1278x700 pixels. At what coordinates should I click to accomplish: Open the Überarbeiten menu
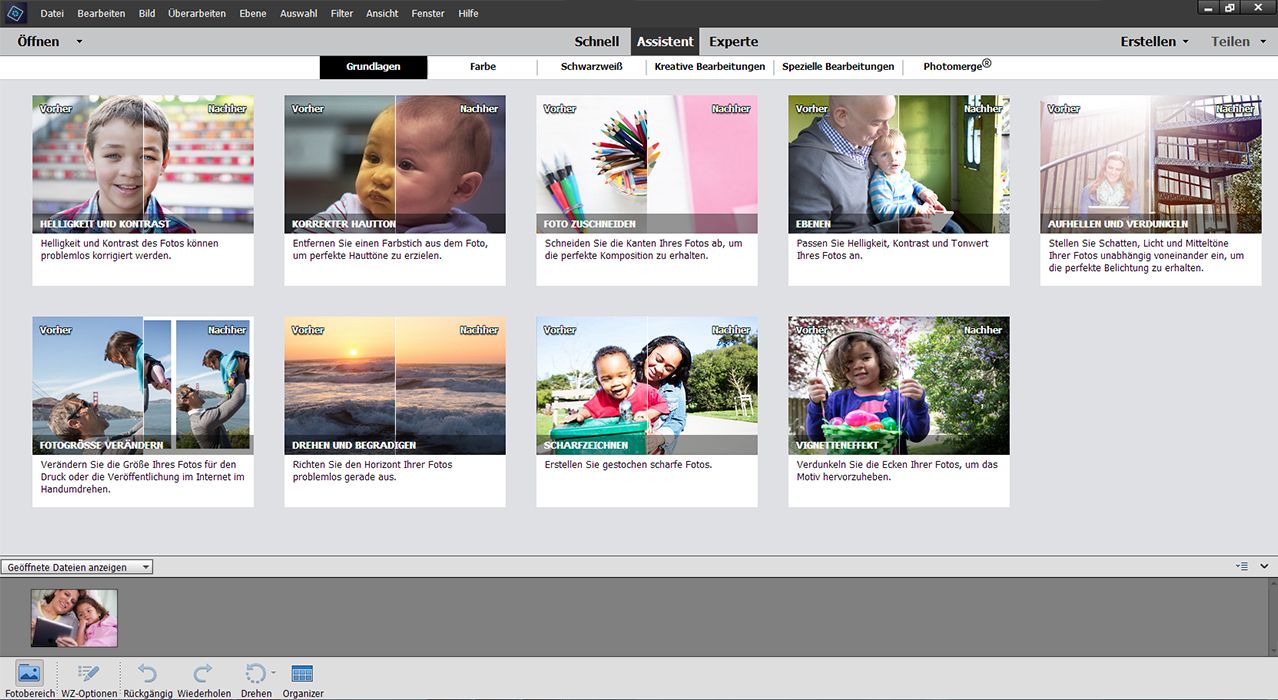[x=197, y=13]
